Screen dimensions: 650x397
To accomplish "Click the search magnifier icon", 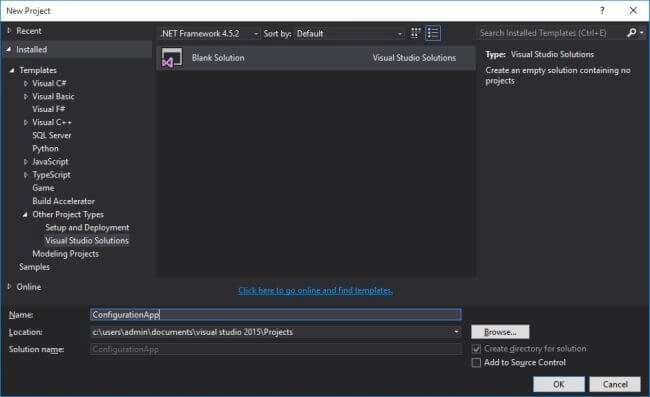I will pos(631,33).
